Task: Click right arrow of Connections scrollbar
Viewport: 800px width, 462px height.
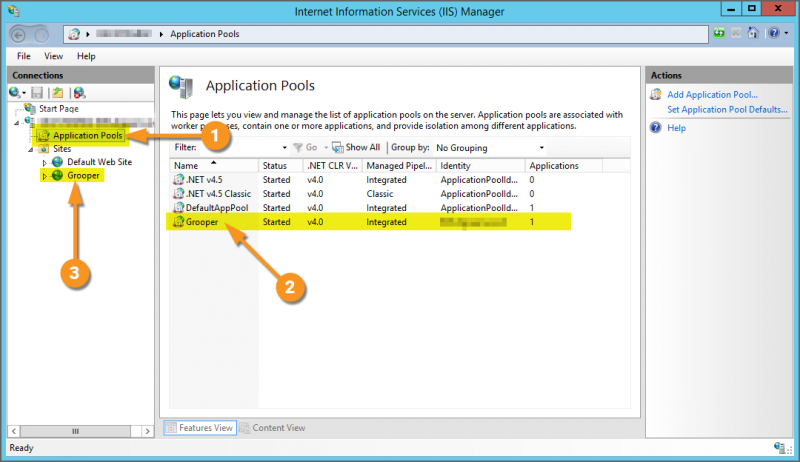Action: [x=147, y=431]
